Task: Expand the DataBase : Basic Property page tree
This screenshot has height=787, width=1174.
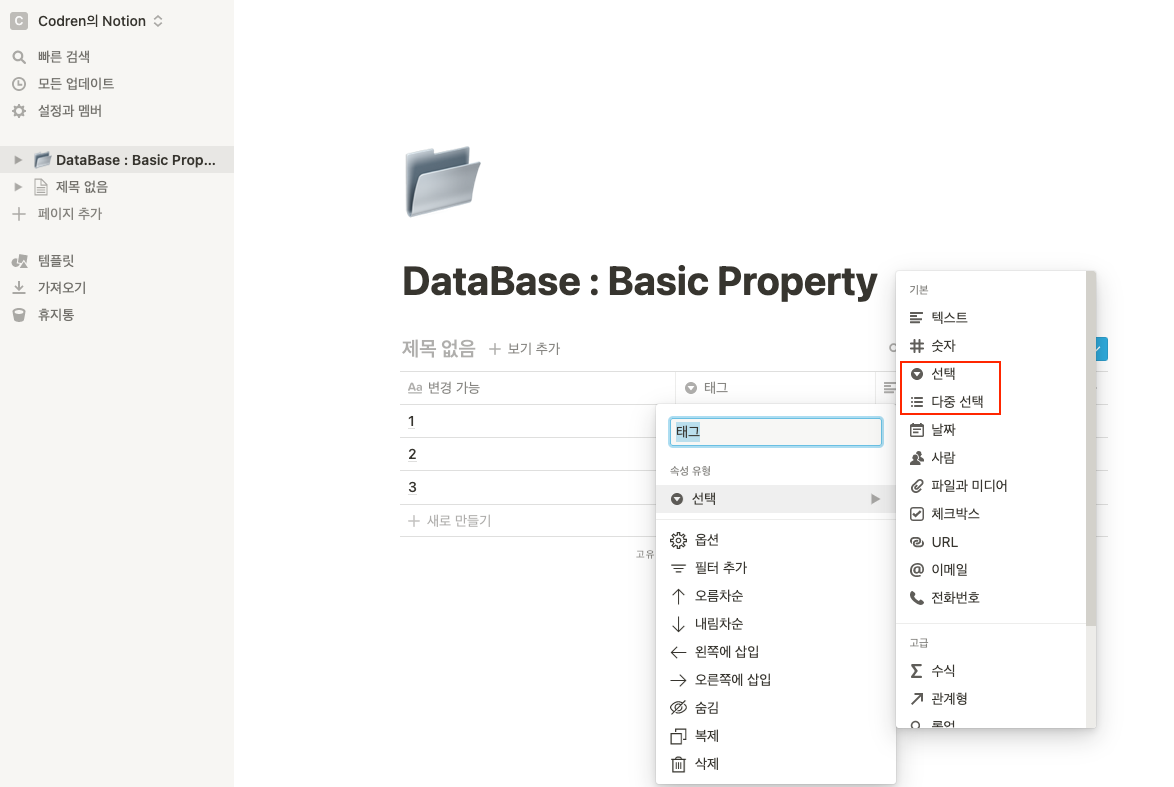Action: point(18,160)
